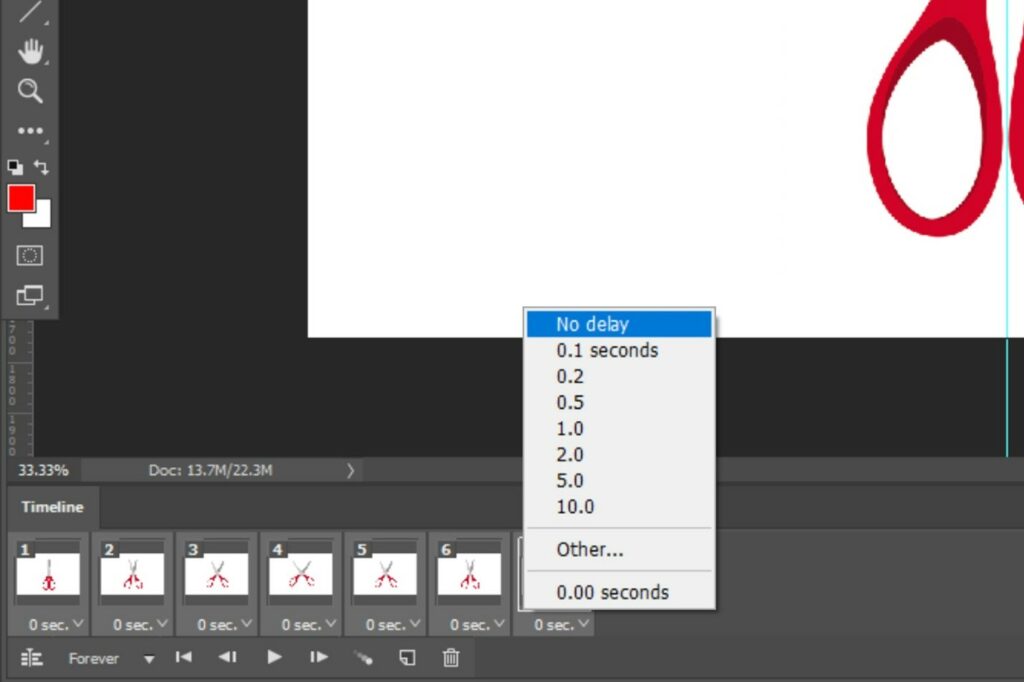Select the Hand tool
The image size is (1024, 682).
(x=30, y=51)
